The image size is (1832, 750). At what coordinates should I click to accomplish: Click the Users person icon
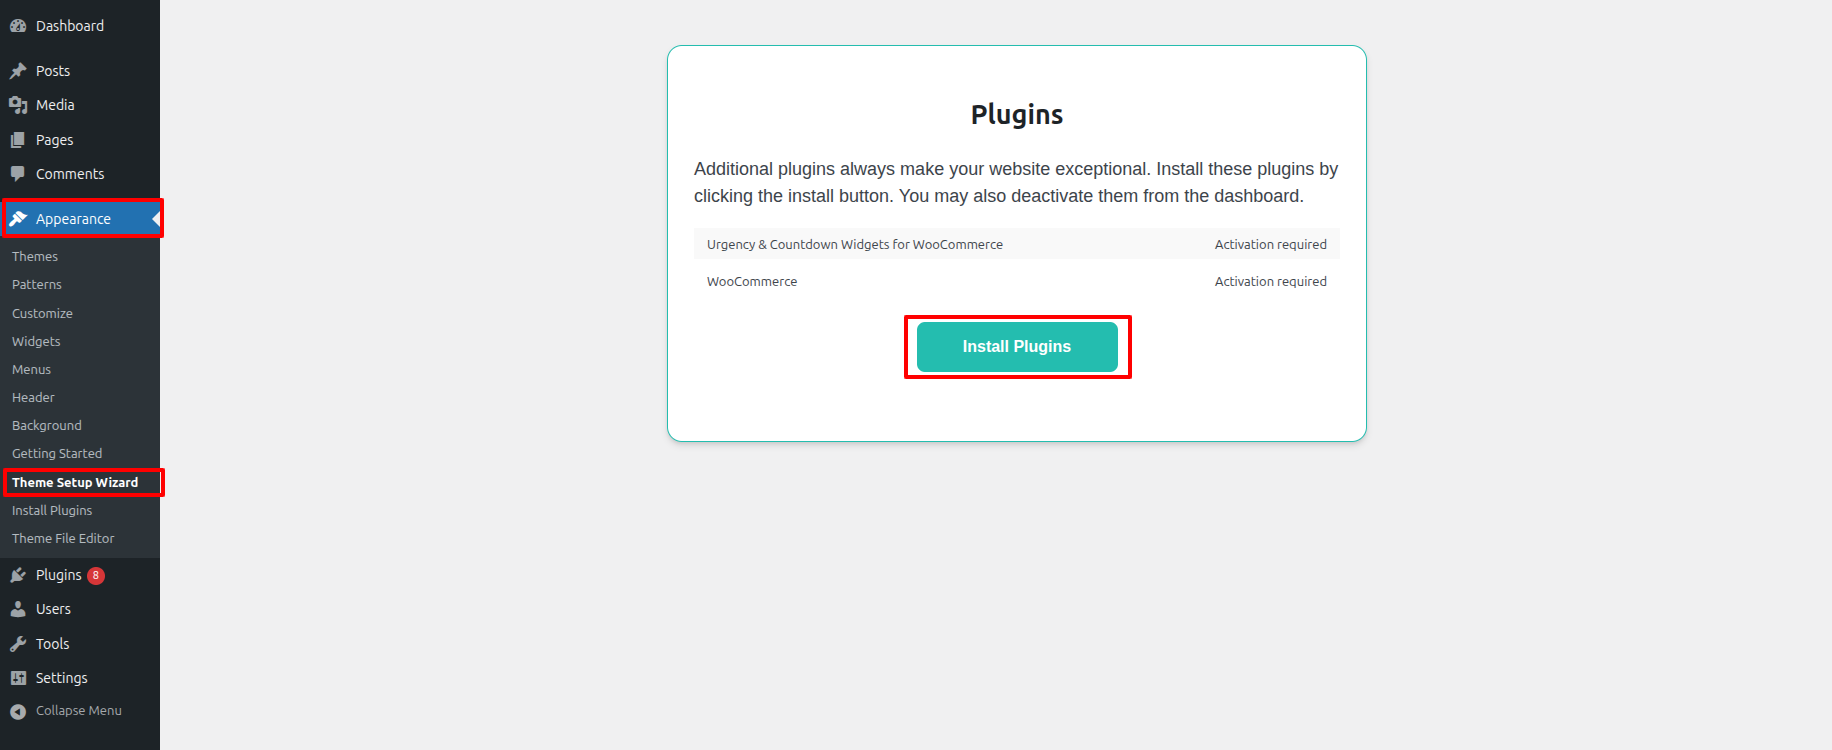pyautogui.click(x=18, y=609)
